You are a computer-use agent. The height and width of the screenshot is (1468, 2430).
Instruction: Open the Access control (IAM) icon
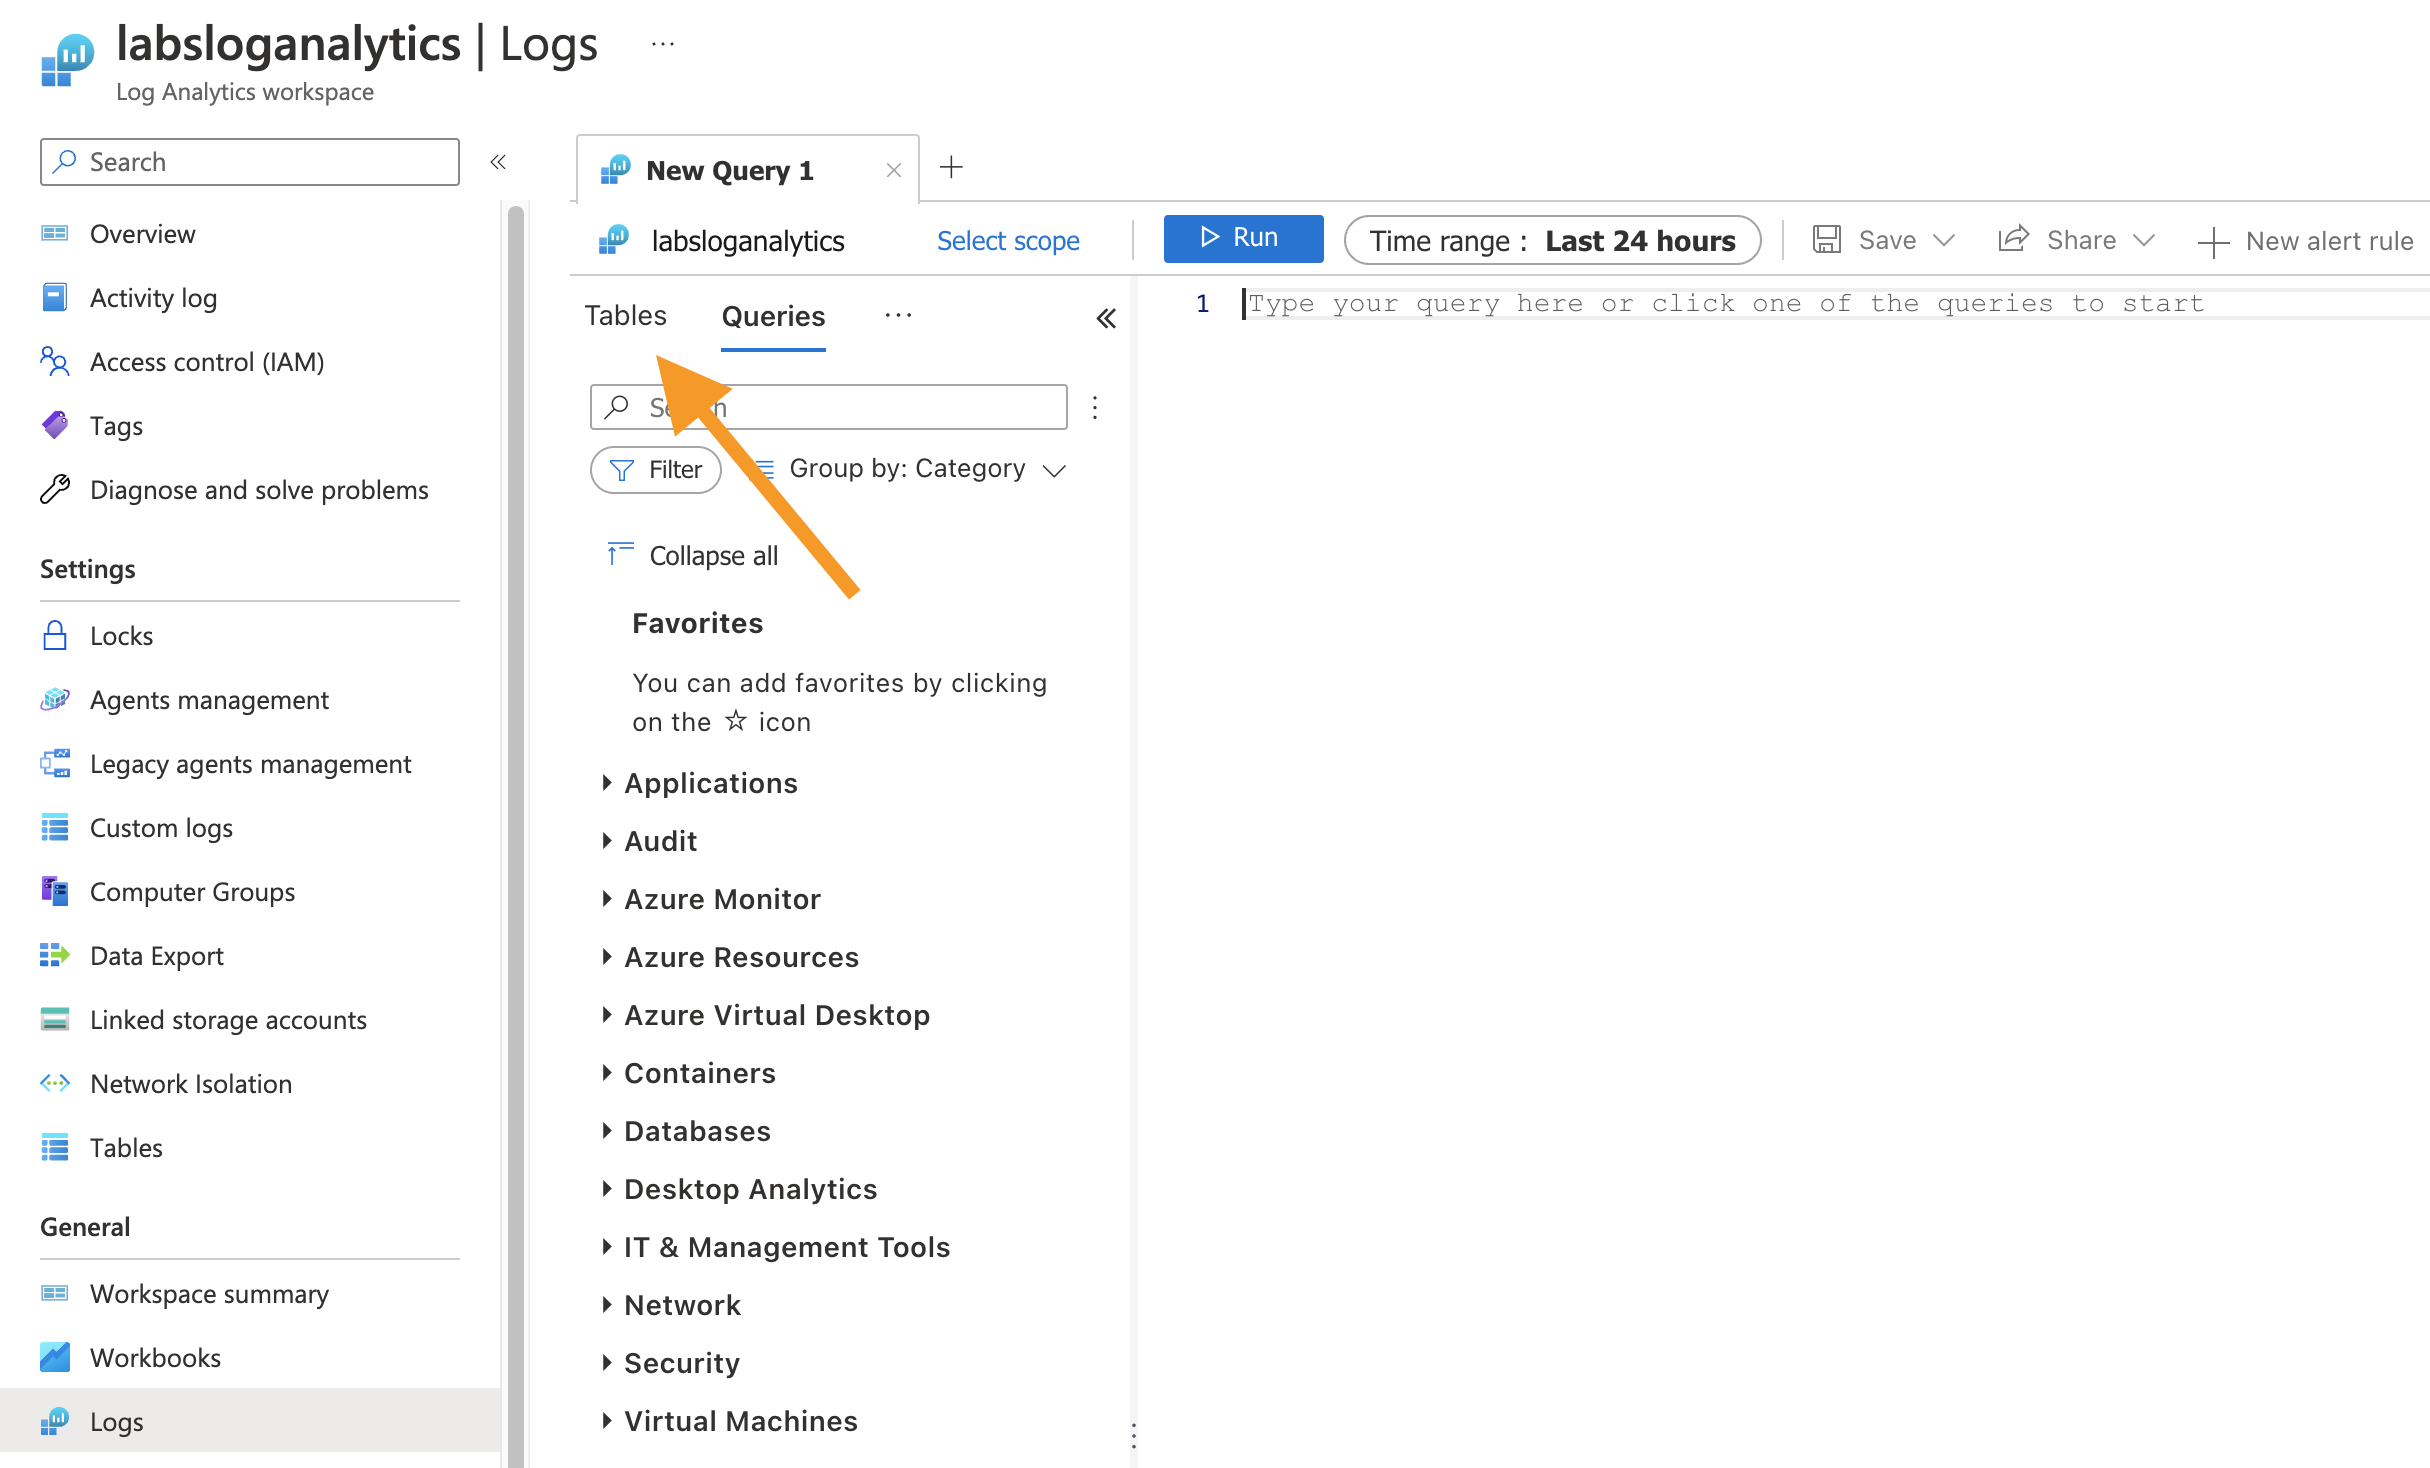click(x=54, y=362)
